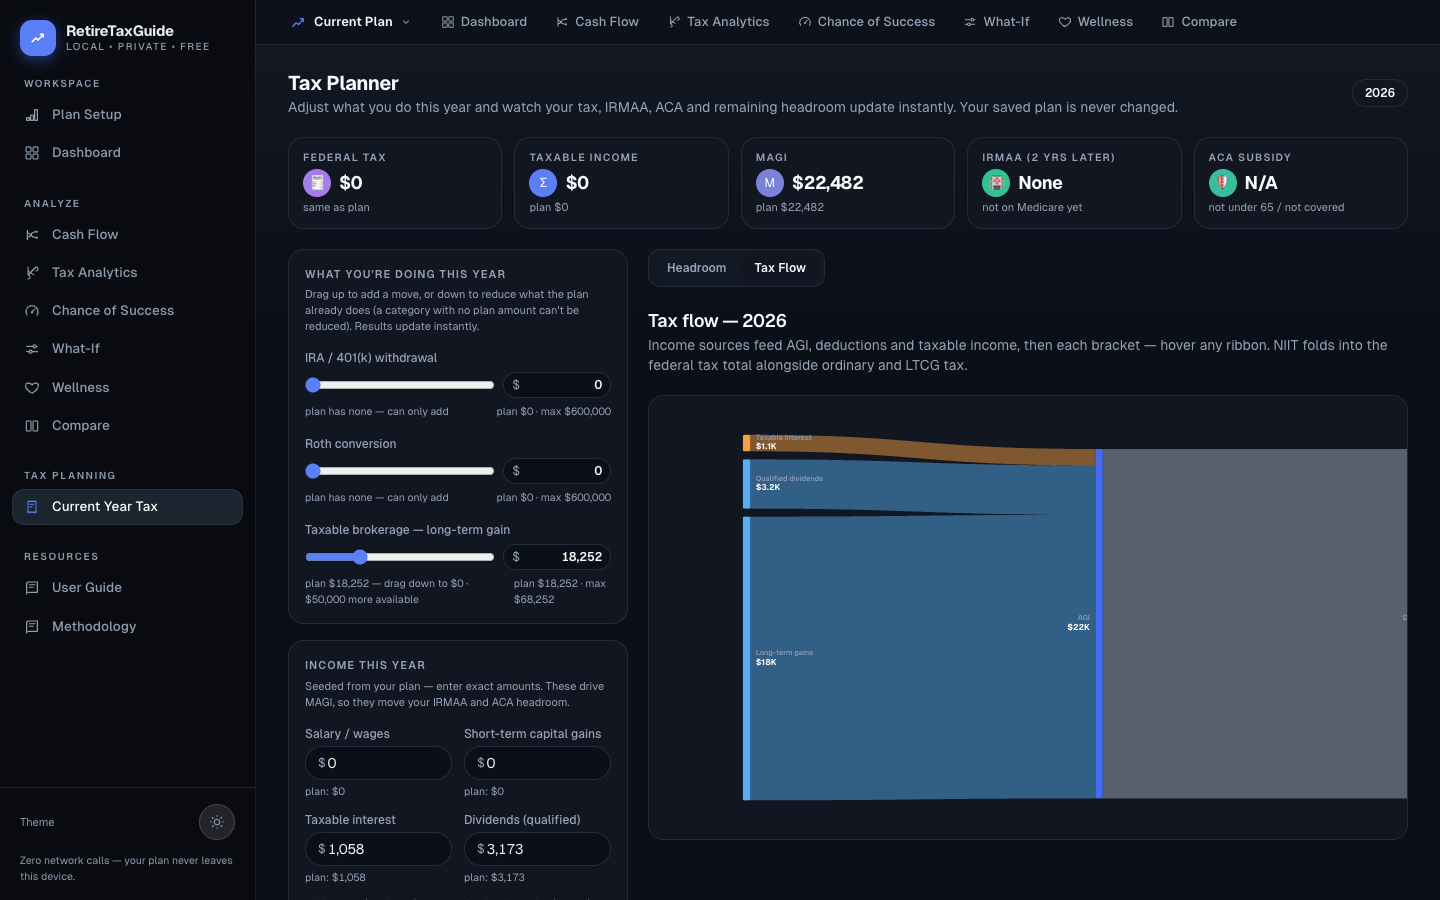
Task: Open Wellness in the sidebar
Action: pos(127,387)
